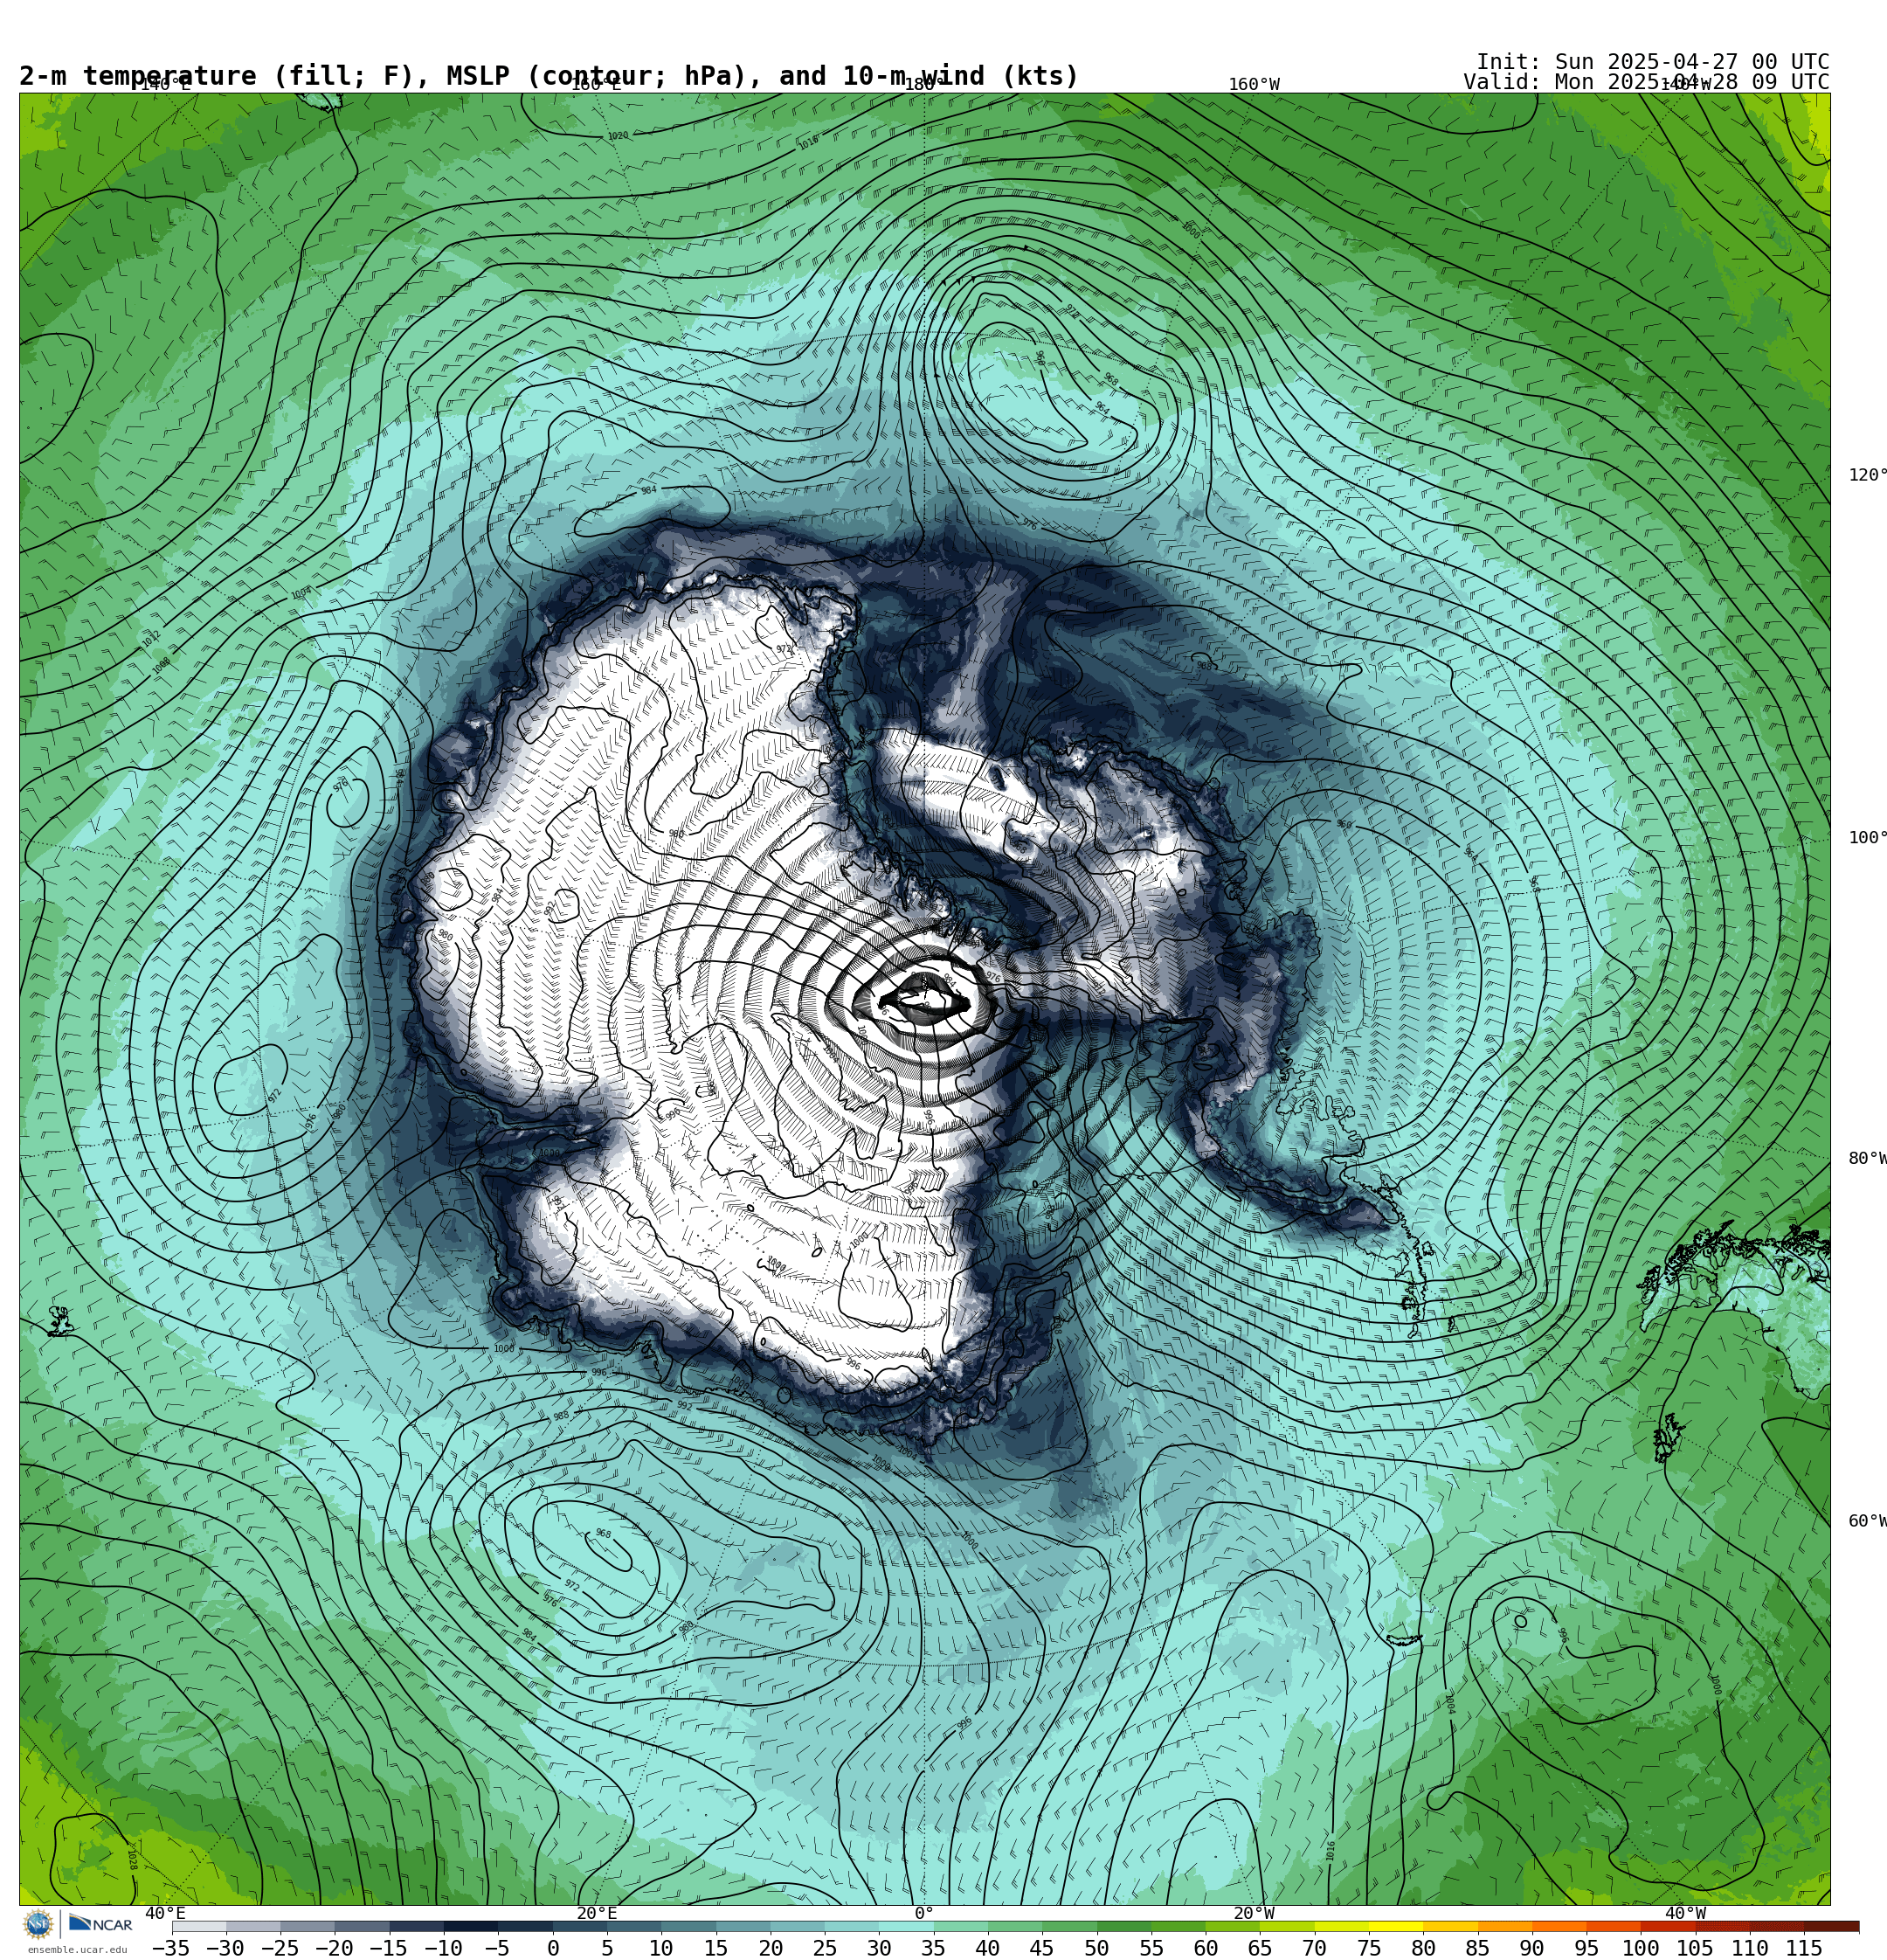Click the 0° longitude label

click(x=924, y=1913)
